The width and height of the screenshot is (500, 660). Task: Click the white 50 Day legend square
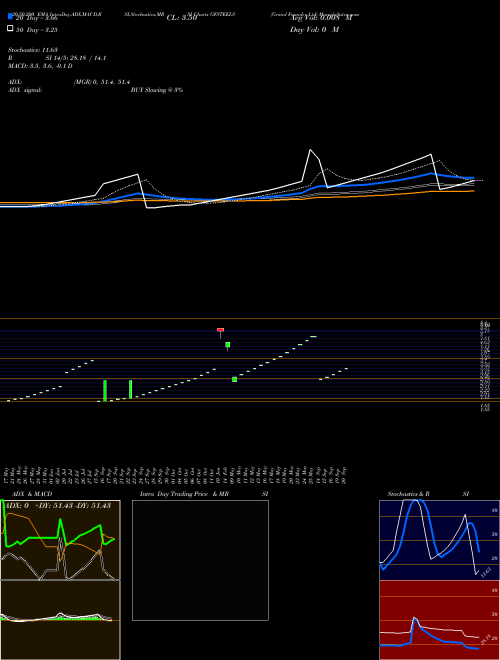11,29
